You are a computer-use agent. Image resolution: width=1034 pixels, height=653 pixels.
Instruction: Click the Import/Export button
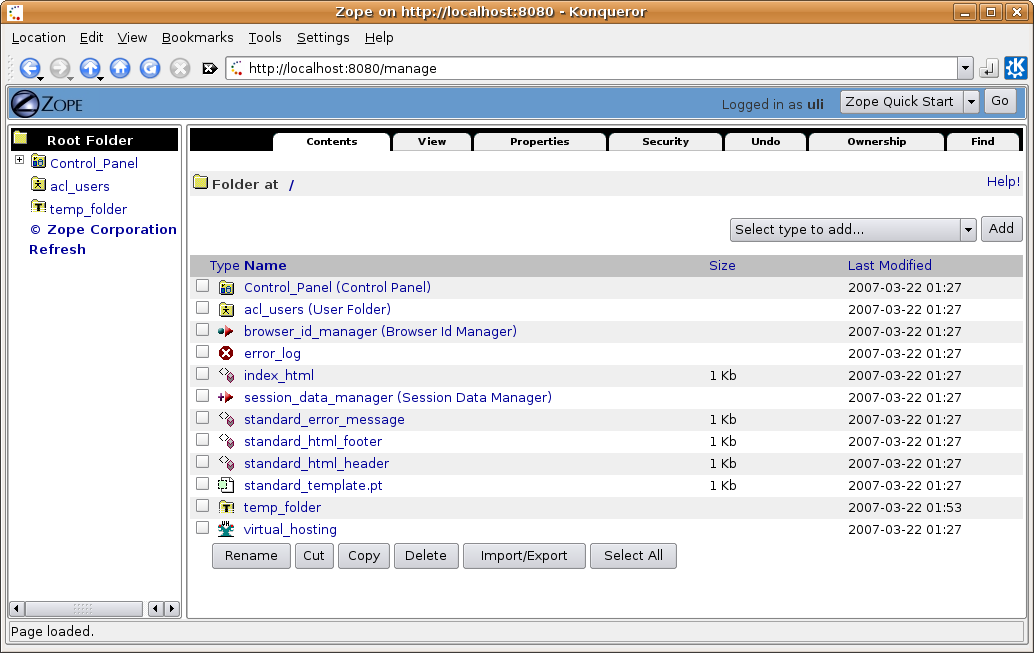[524, 555]
